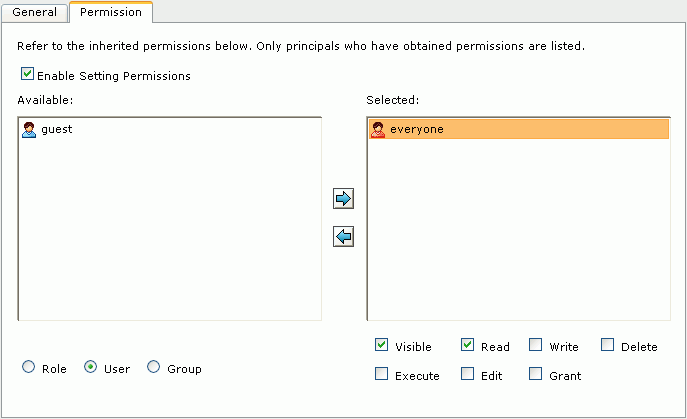Select the Role radio button

pyautogui.click(x=28, y=367)
